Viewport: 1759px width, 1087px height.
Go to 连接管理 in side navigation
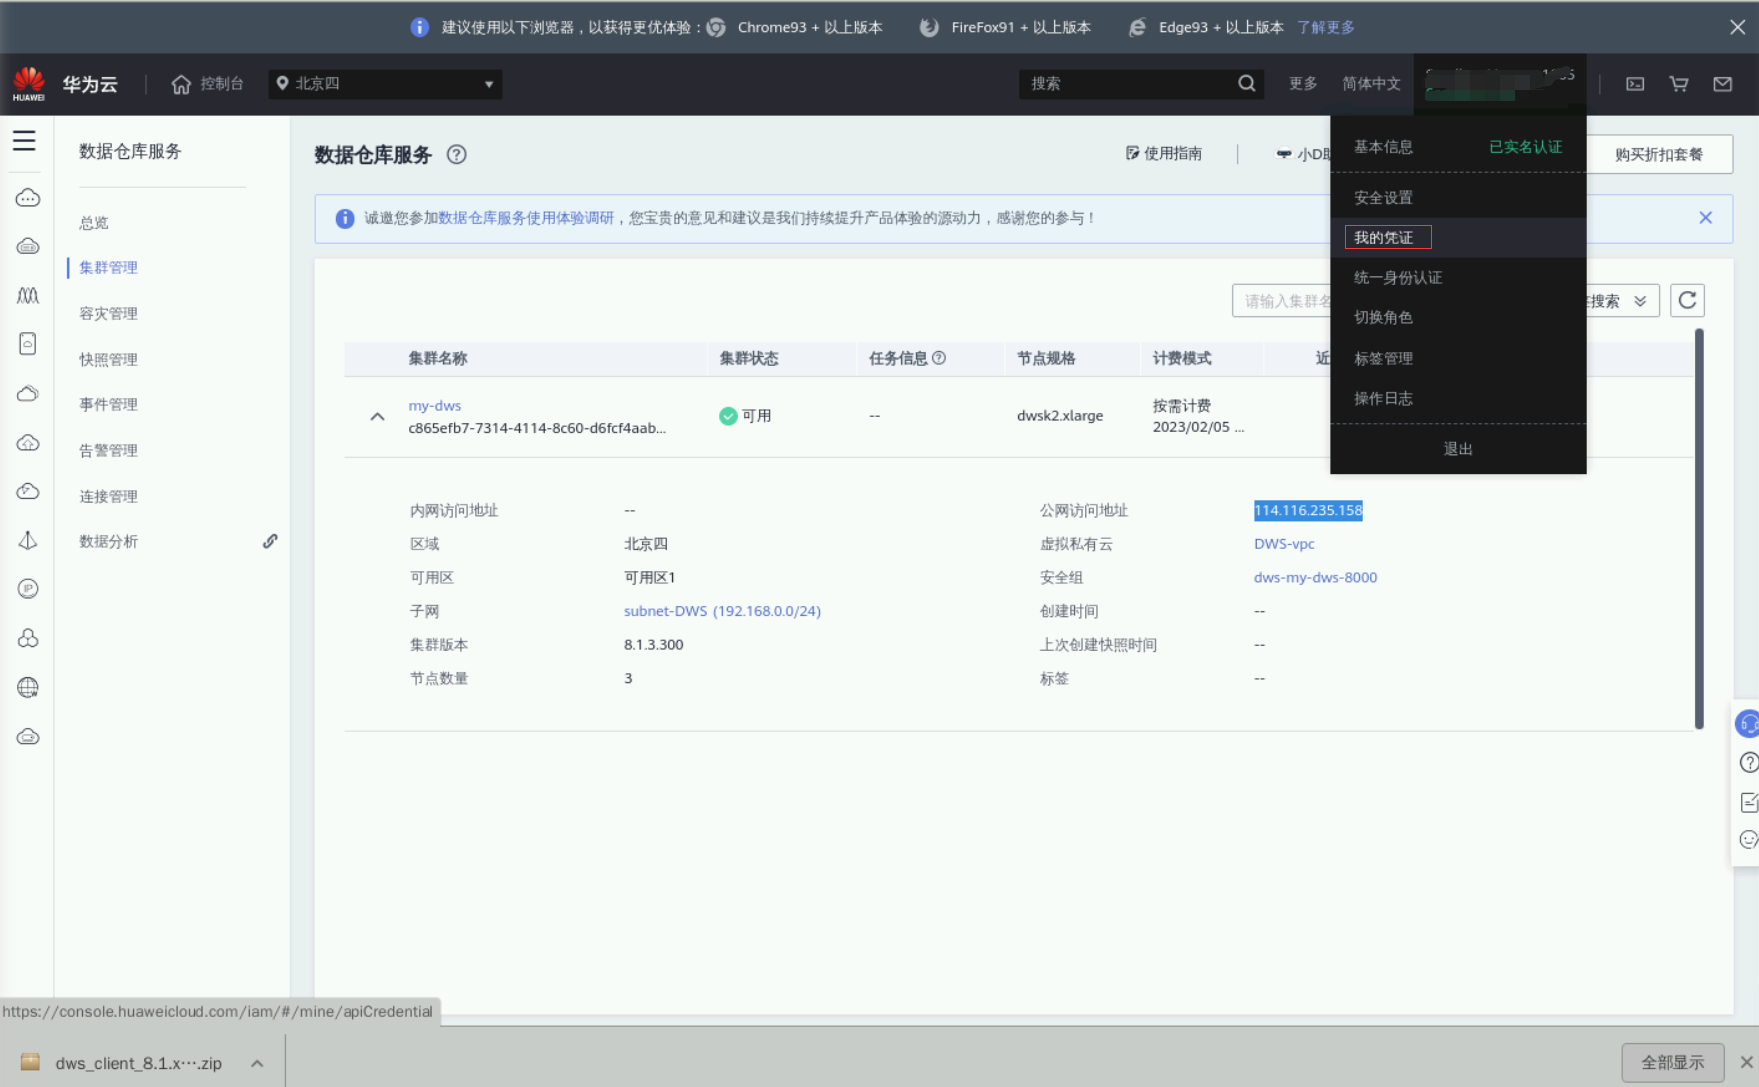[109, 497]
